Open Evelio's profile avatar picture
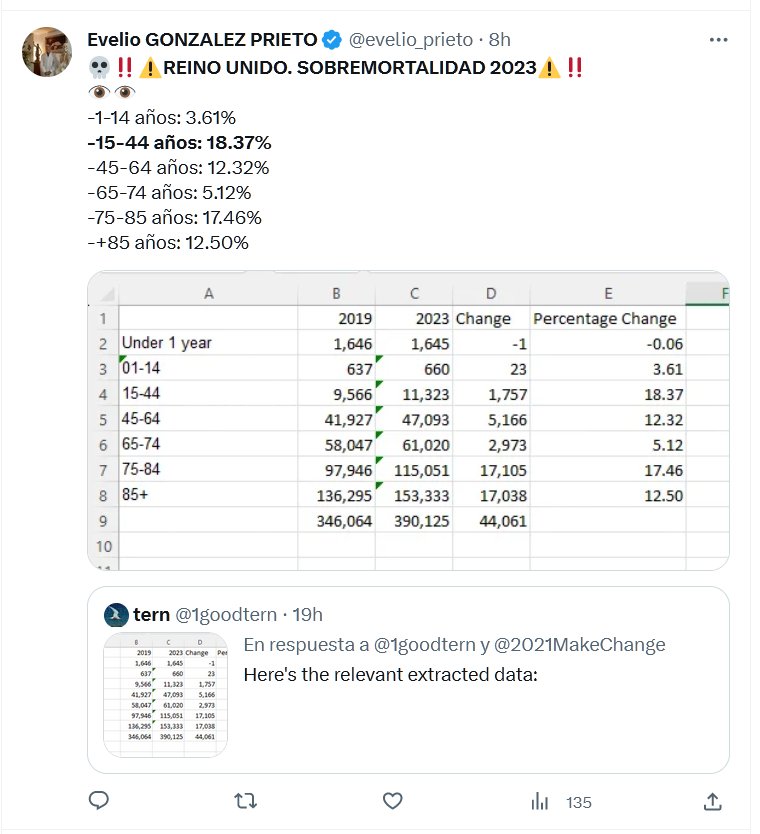The image size is (760, 834). (47, 50)
